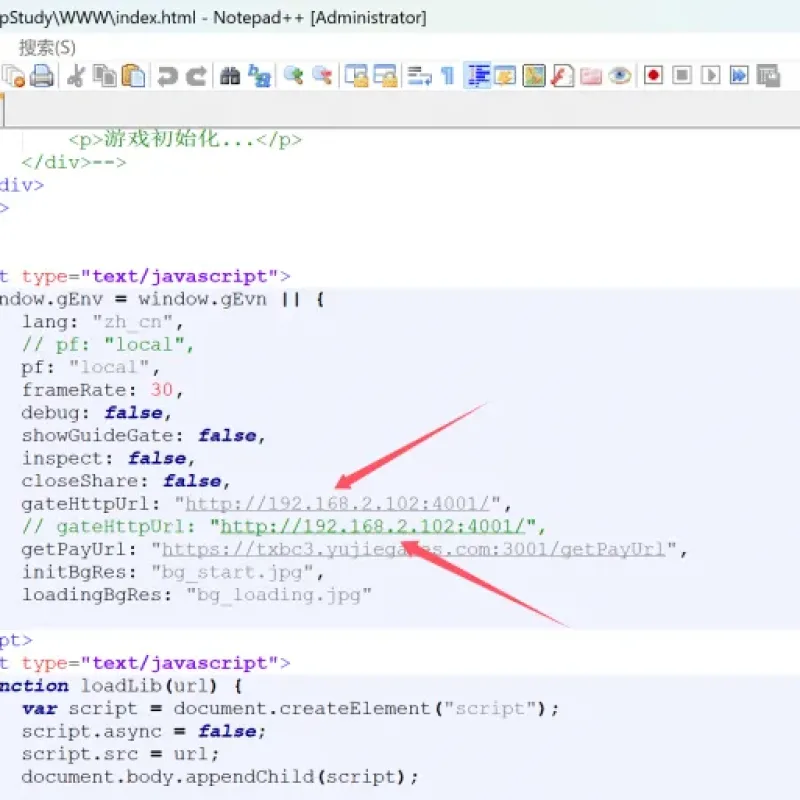
Task: Open Find with the binoculars icon
Action: tap(230, 76)
